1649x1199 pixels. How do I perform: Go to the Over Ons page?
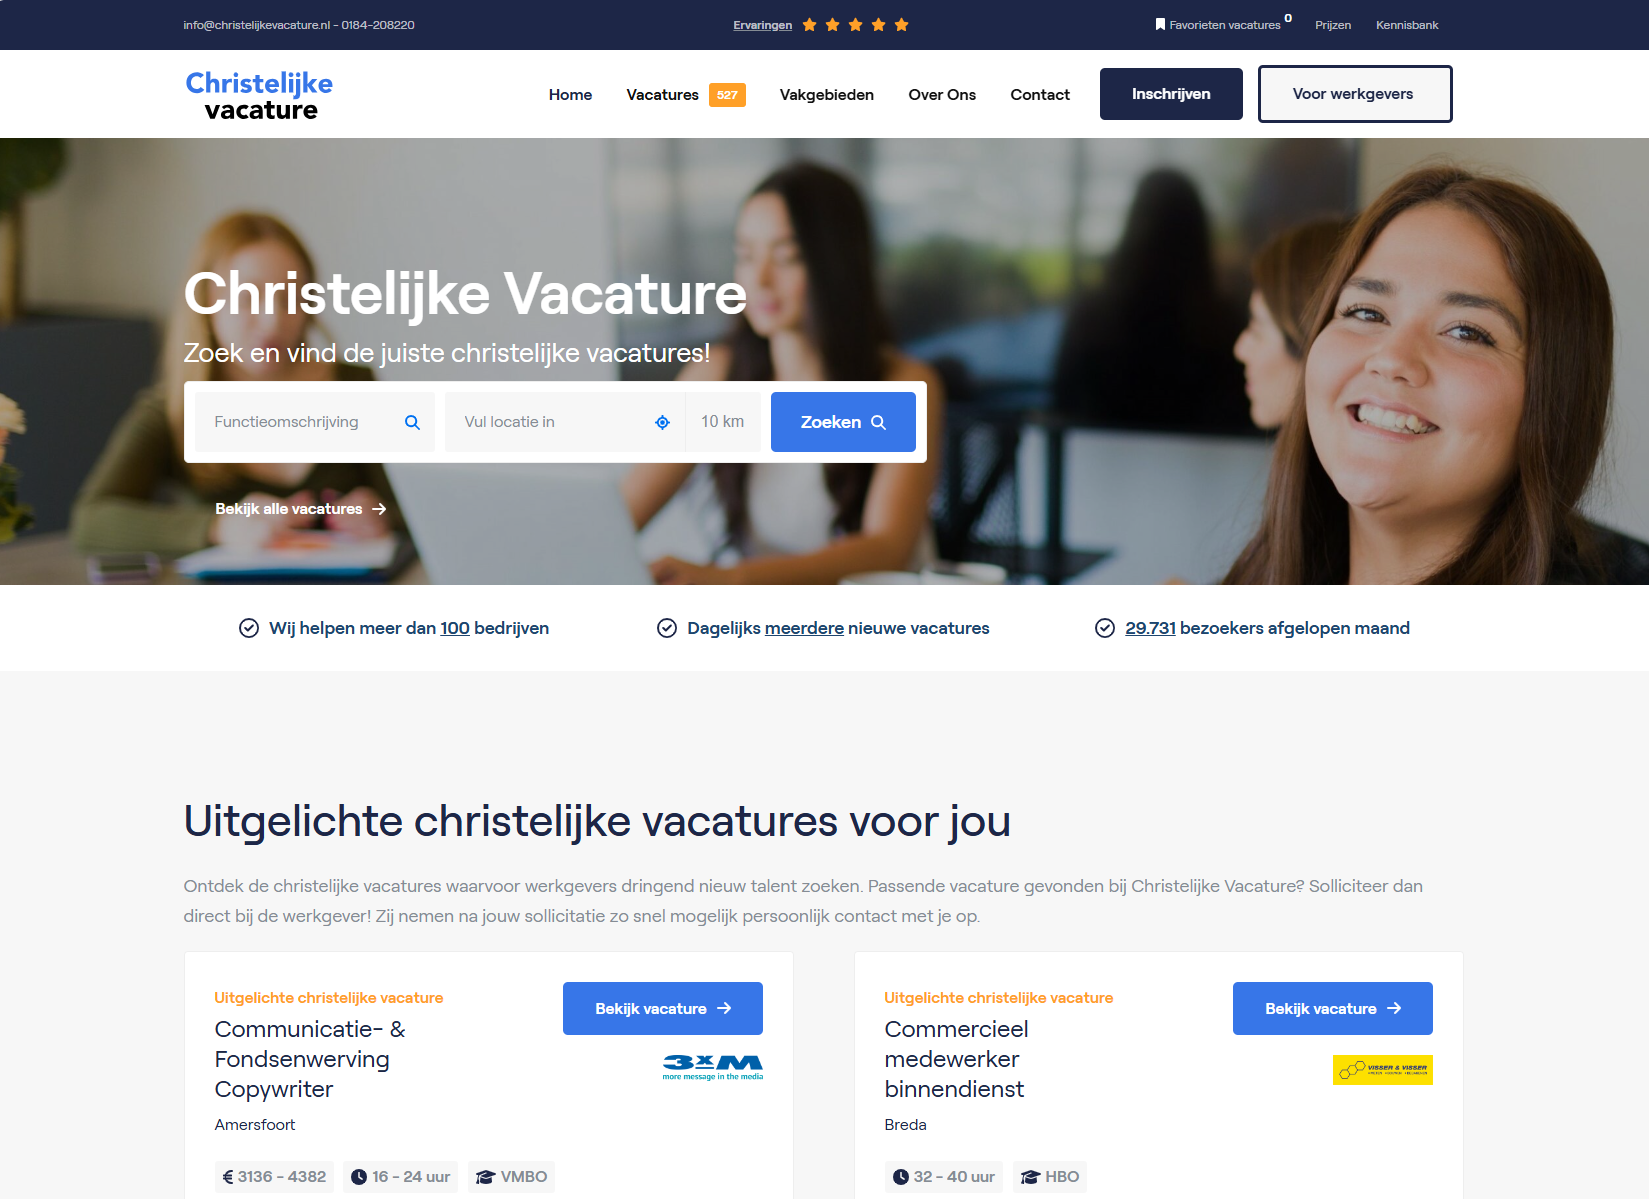tap(942, 95)
